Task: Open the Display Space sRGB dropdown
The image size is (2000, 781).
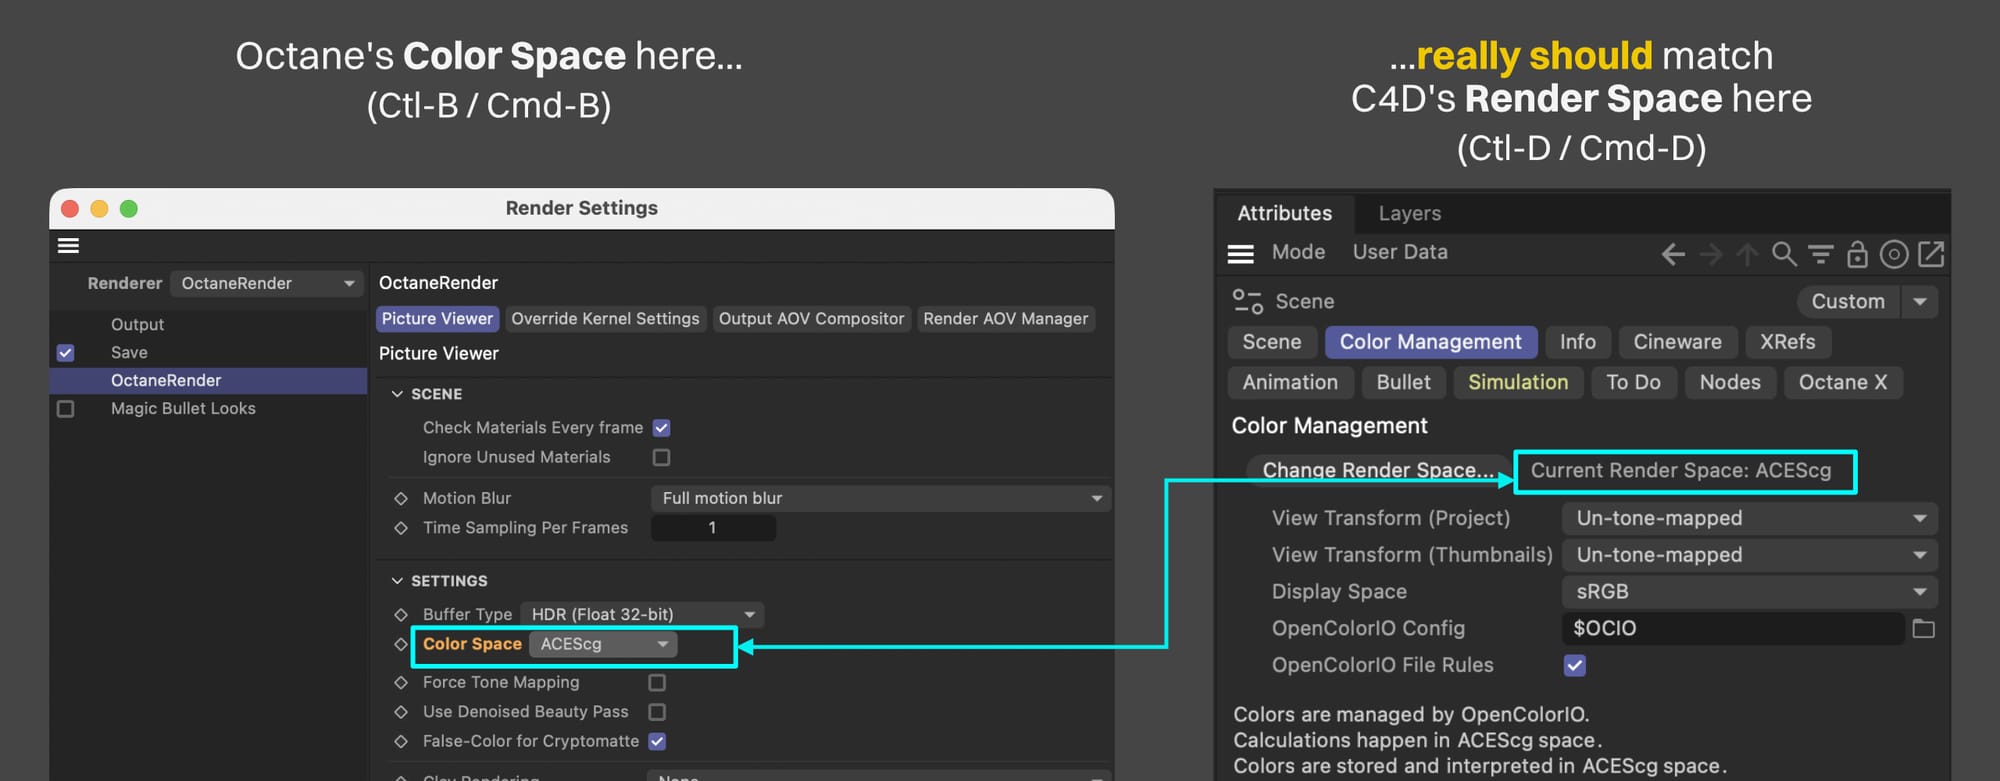Action: pyautogui.click(x=1749, y=592)
